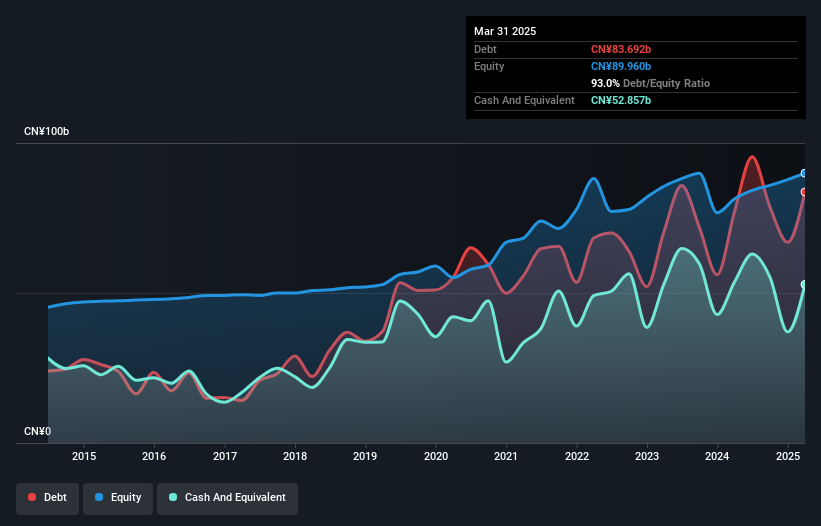Select the 2021 x-axis label

point(506,456)
